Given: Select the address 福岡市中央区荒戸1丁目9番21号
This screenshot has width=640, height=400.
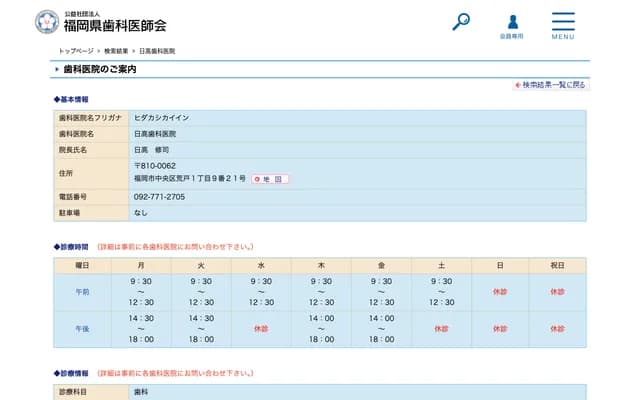Looking at the screenshot, I should [190, 178].
